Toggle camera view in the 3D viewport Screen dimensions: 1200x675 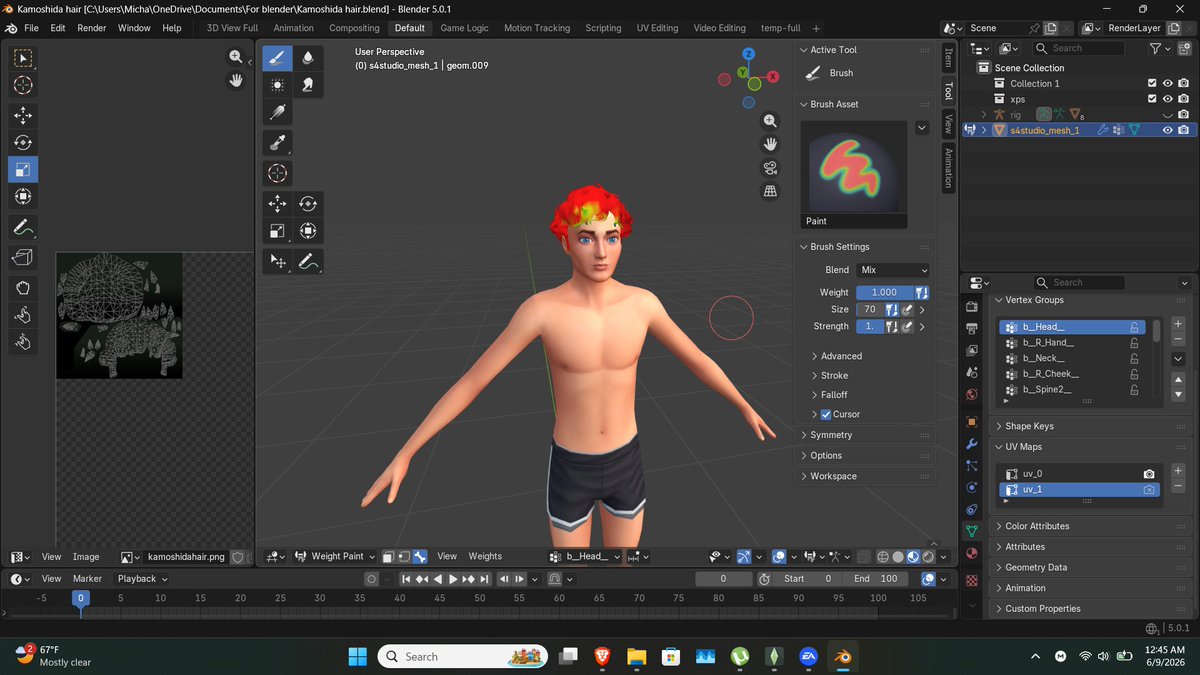[770, 167]
